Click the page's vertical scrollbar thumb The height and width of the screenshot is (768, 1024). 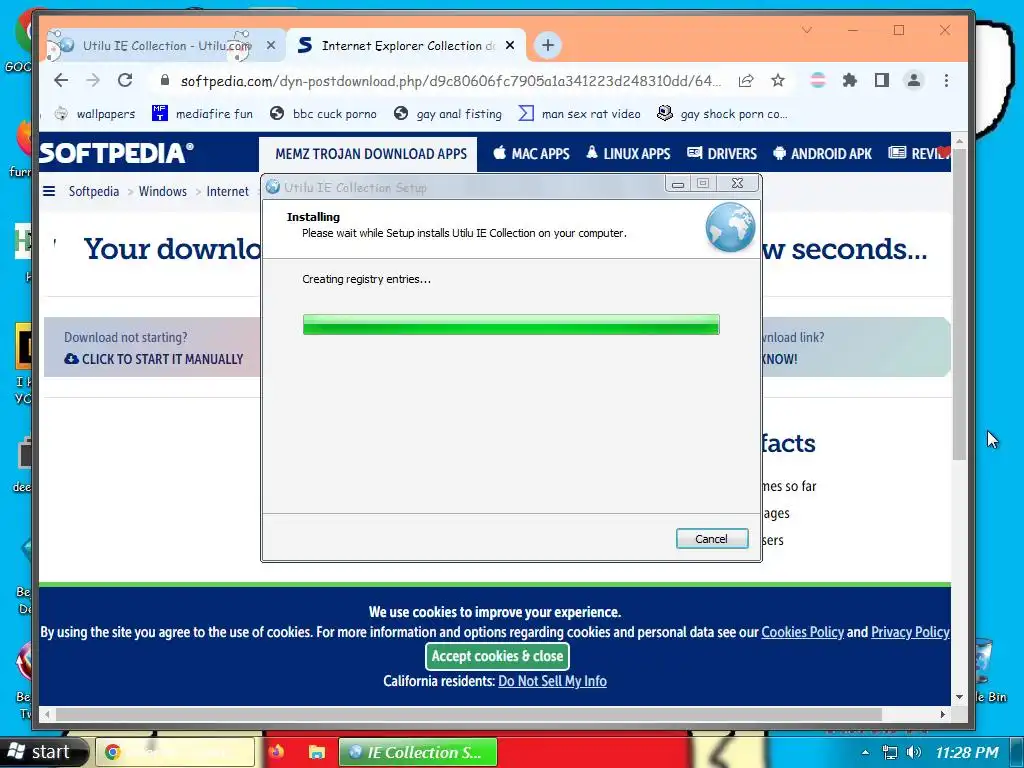[959, 304]
